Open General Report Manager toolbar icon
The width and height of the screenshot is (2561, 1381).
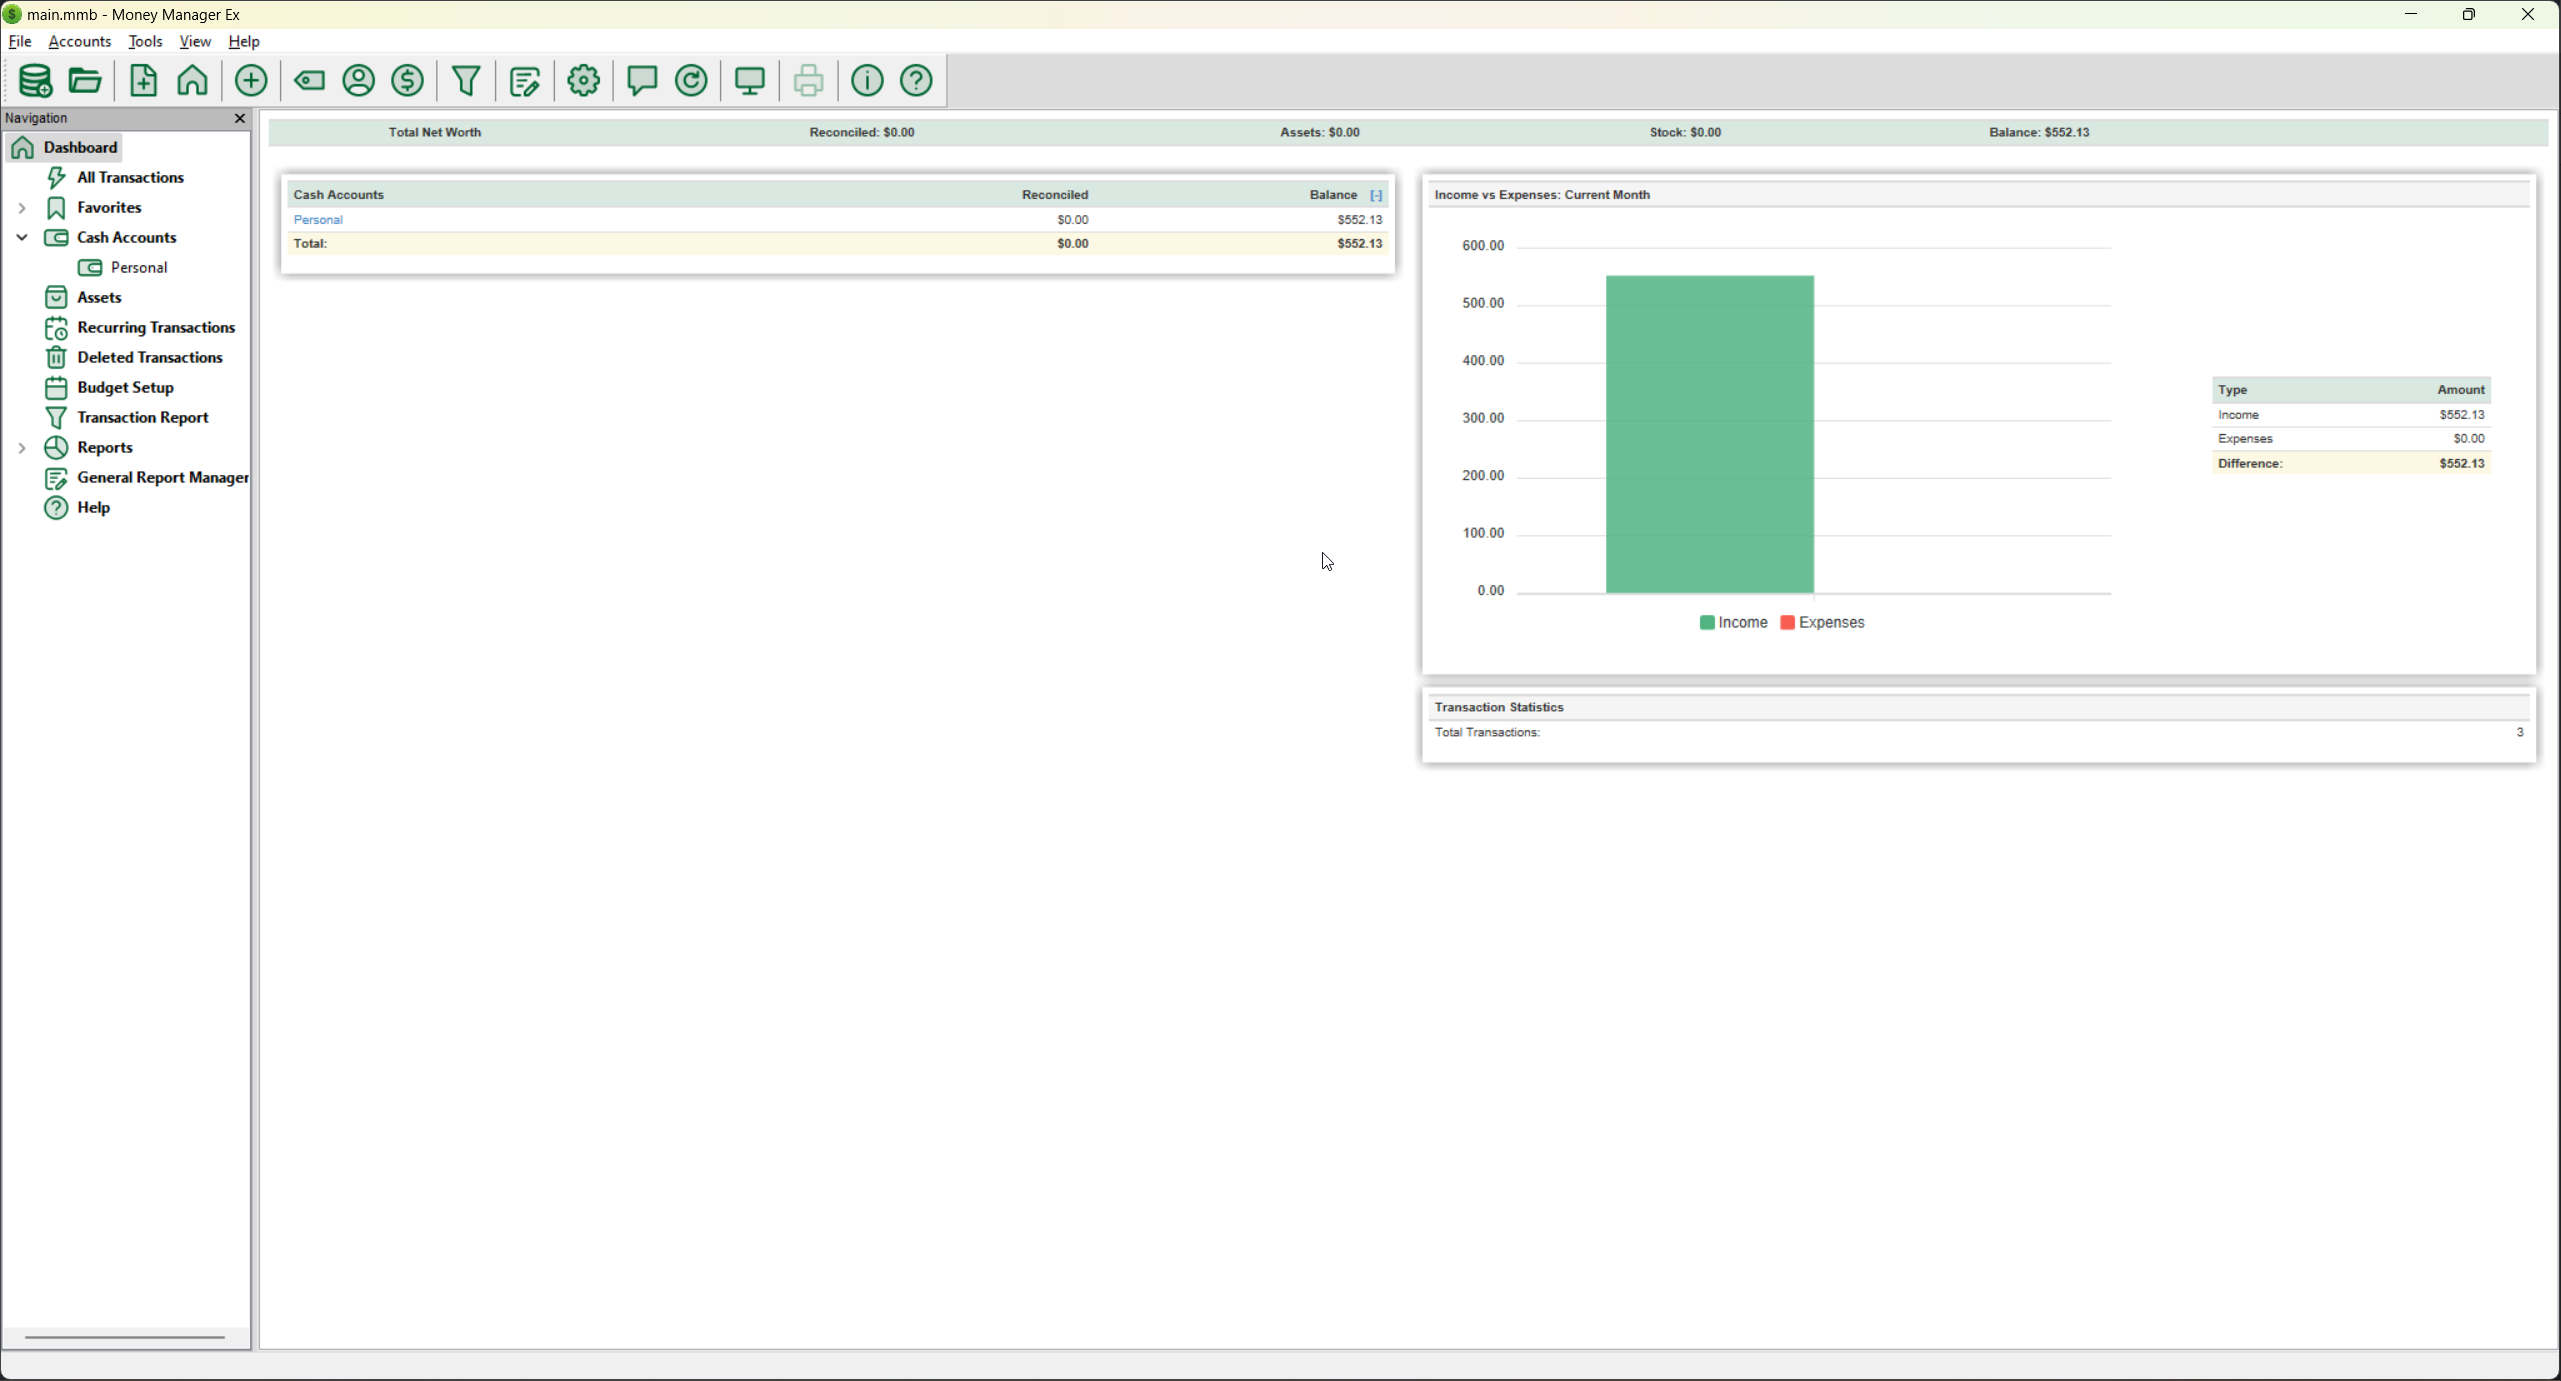pyautogui.click(x=525, y=81)
